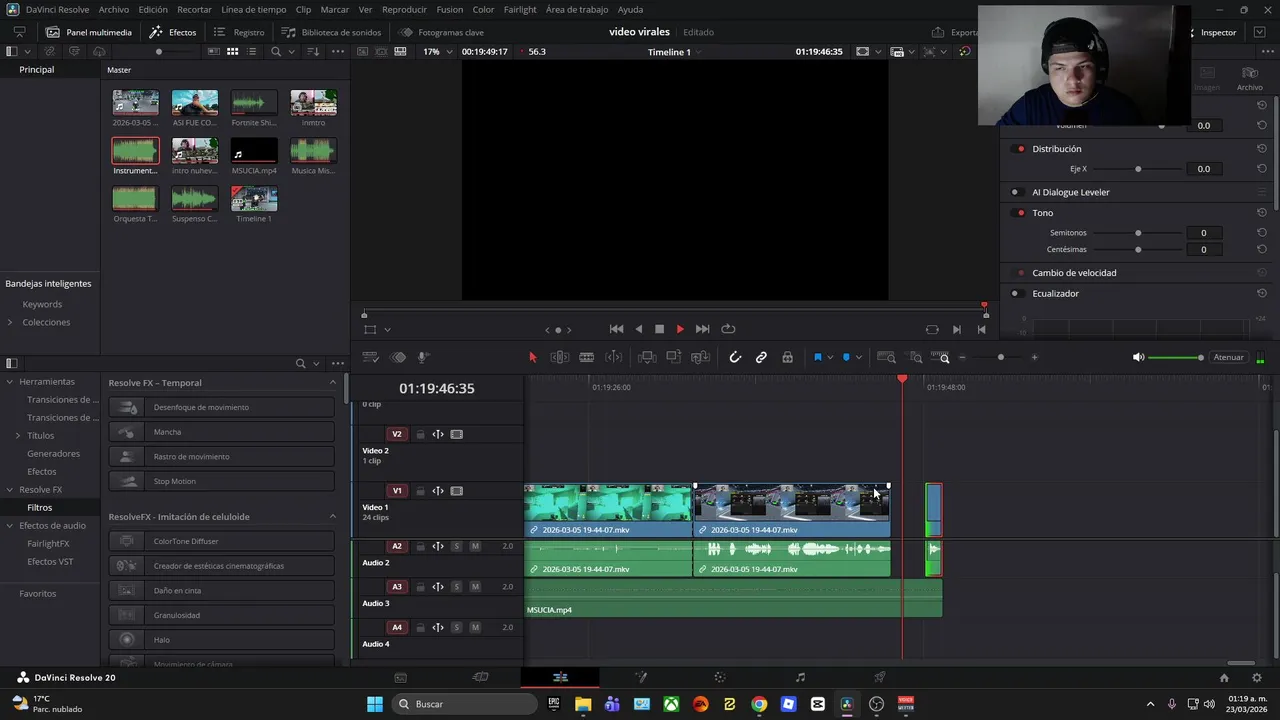
Task: Expand the Colecciones item
Action: [10, 322]
